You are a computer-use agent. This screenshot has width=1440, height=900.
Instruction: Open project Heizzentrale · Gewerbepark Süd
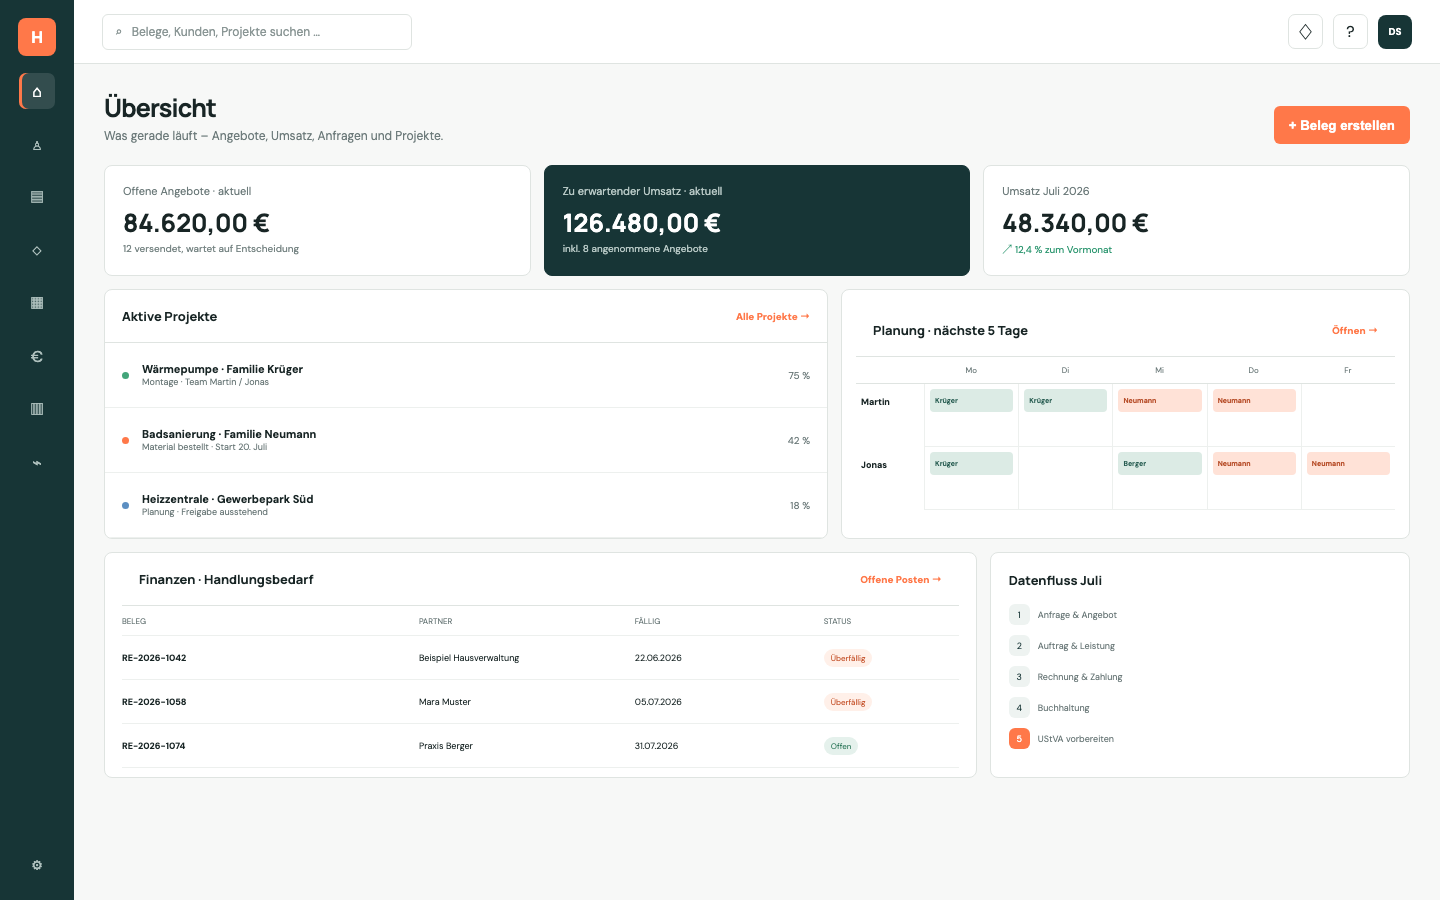[466, 505]
